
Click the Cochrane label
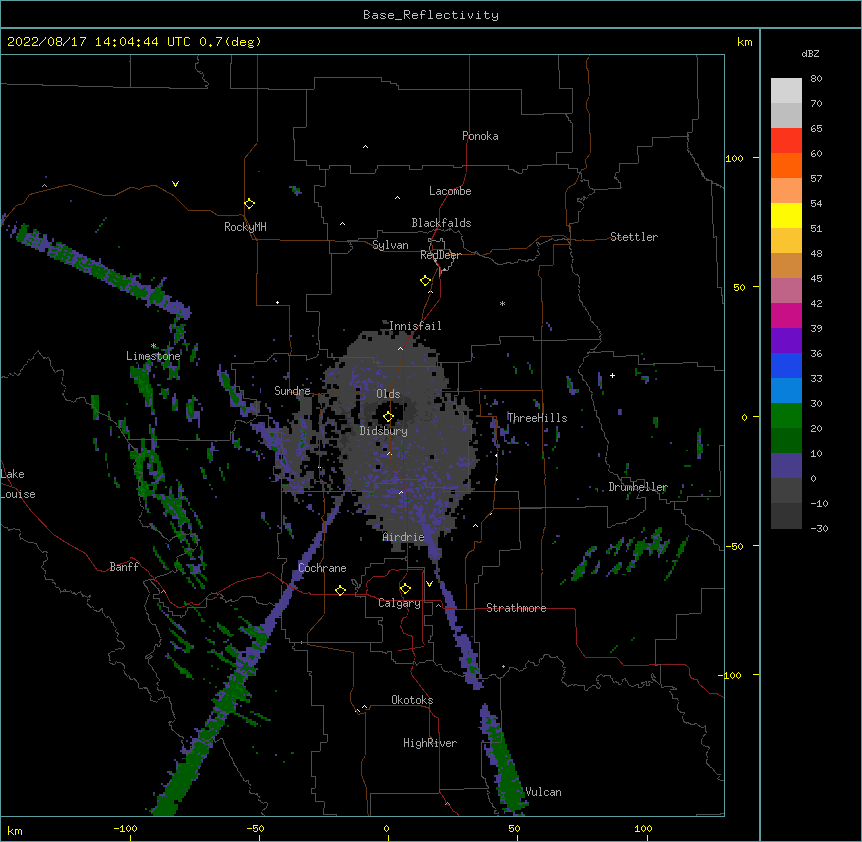point(322,568)
